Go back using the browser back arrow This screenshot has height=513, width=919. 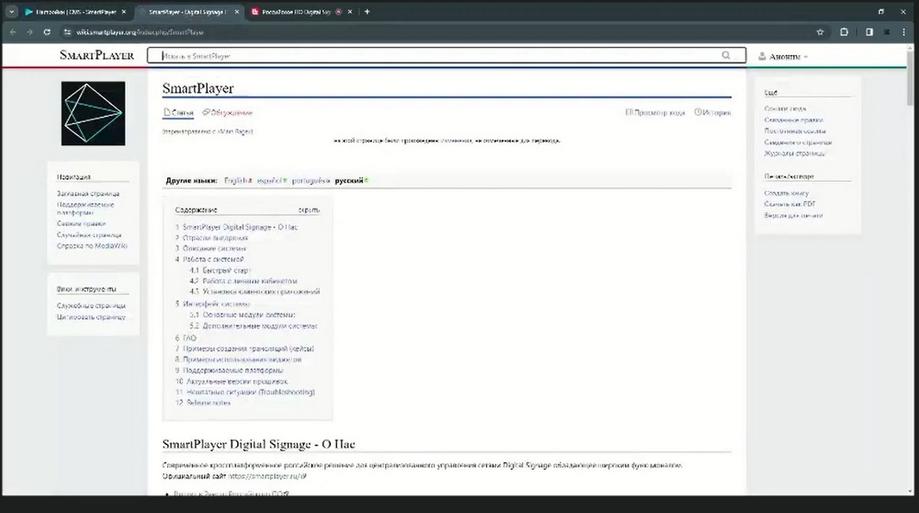click(13, 32)
